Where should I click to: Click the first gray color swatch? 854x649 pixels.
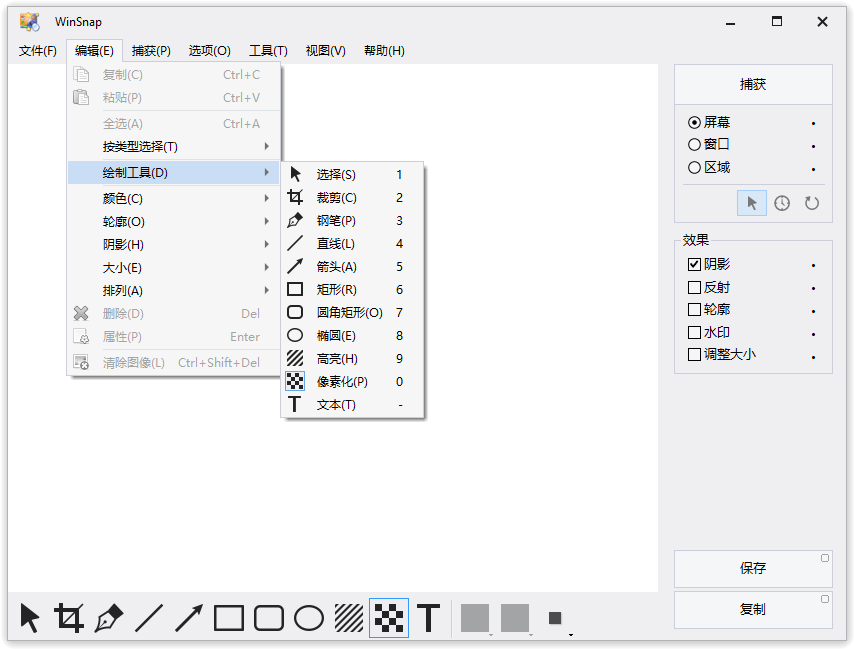click(475, 618)
